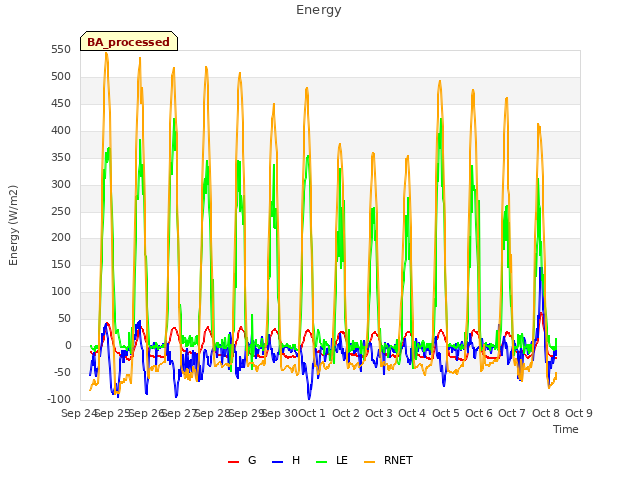
Task: Click the '250' y-axis tick label
Action: point(61,211)
